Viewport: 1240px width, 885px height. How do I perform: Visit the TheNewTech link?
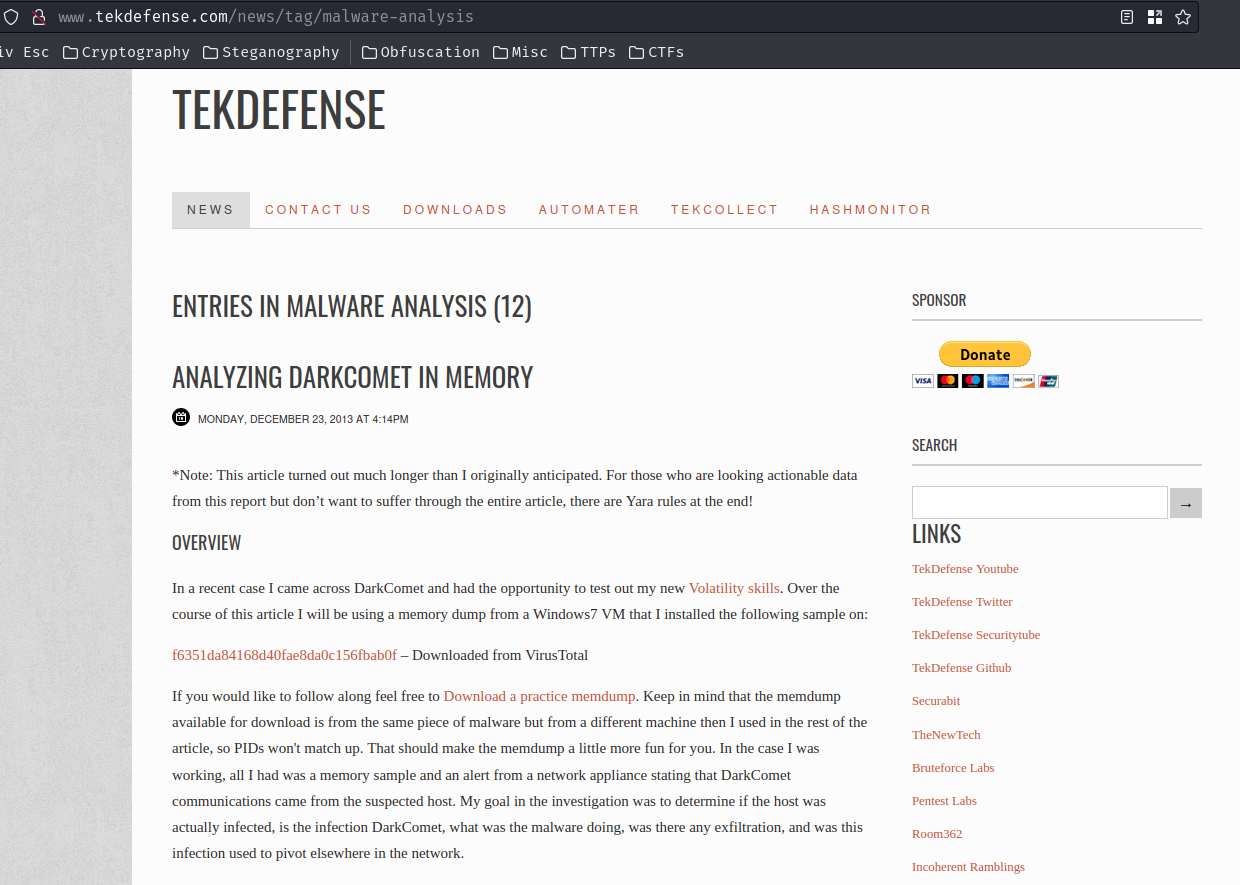(946, 734)
